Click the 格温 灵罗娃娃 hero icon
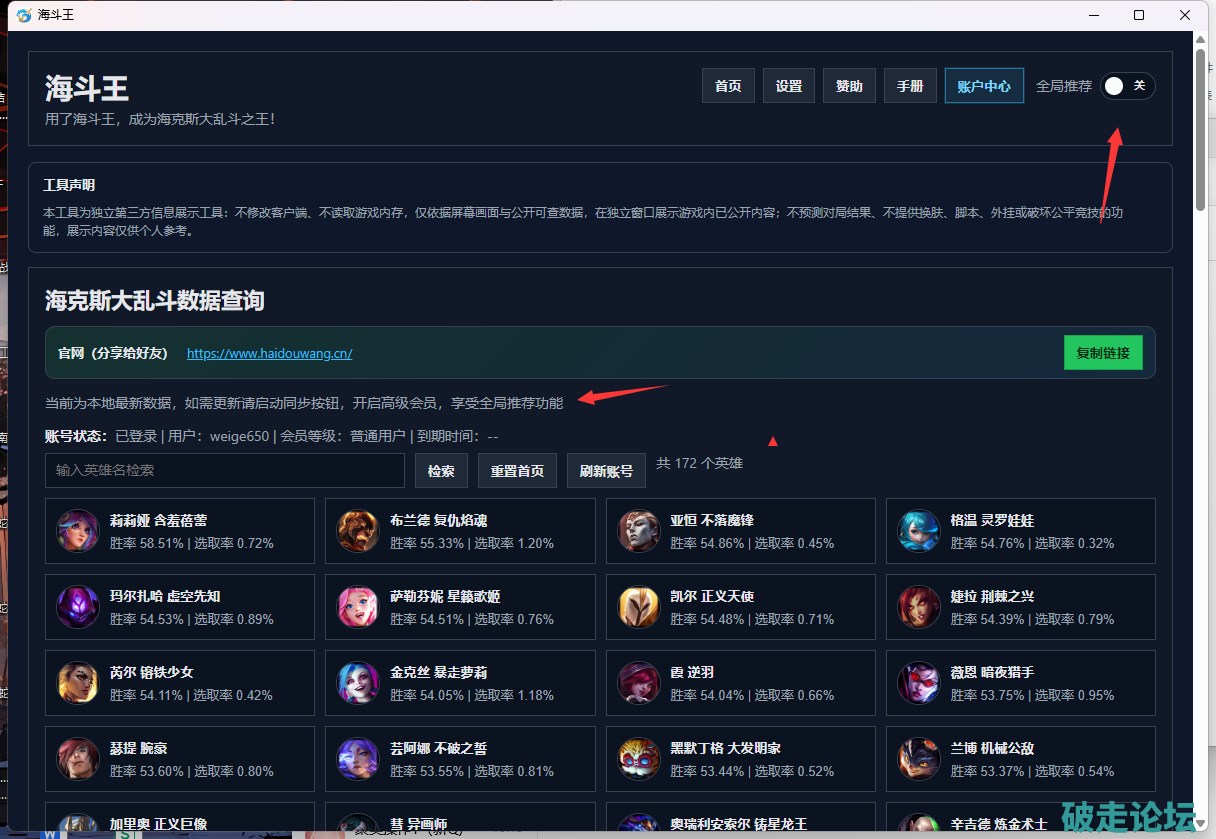 [919, 531]
